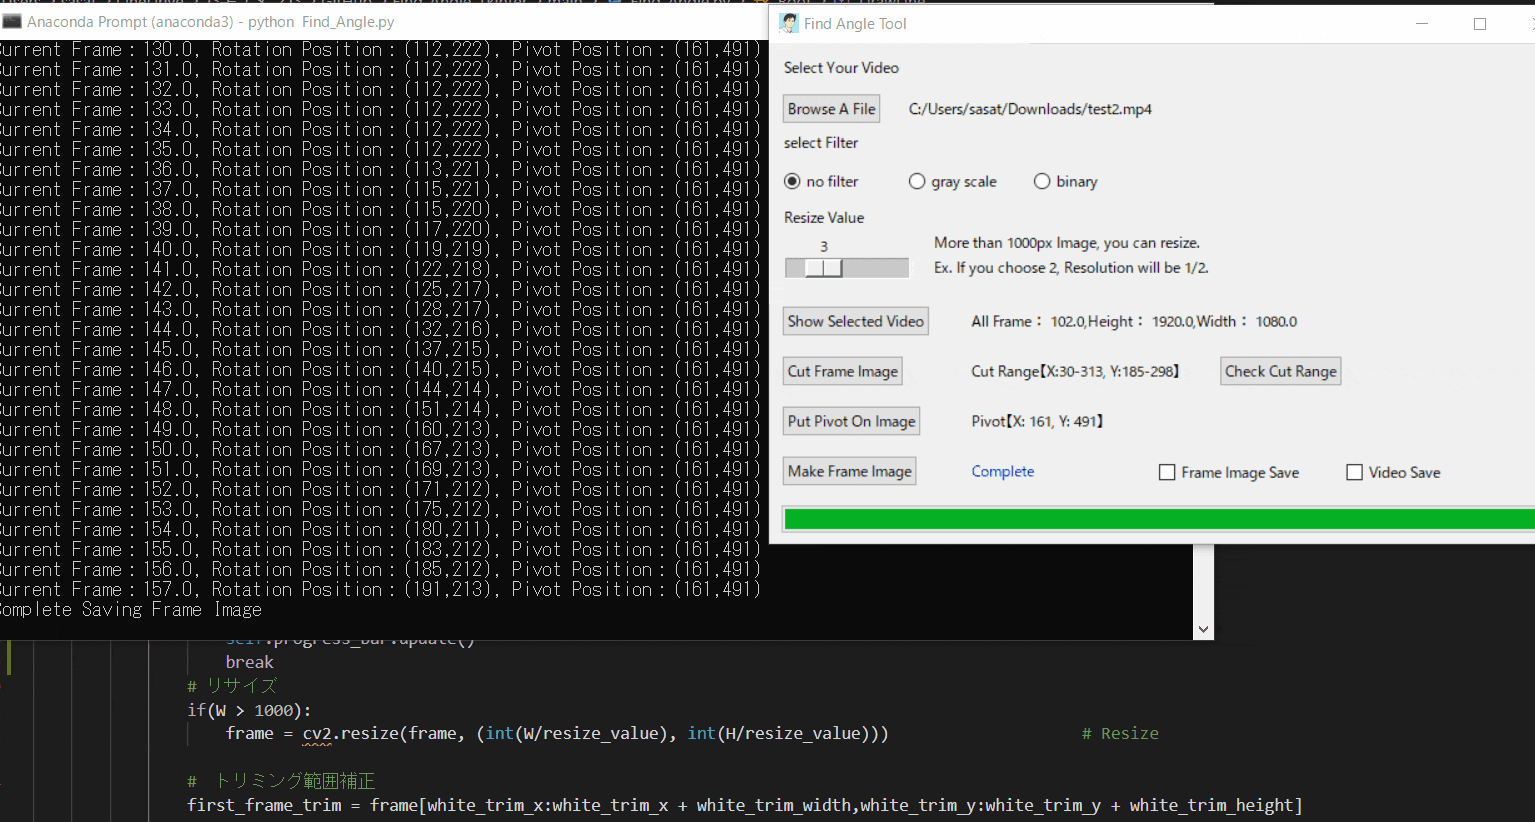This screenshot has width=1535, height=822.
Task: Click the Cut Range X:30-313 label
Action: [x=1076, y=371]
